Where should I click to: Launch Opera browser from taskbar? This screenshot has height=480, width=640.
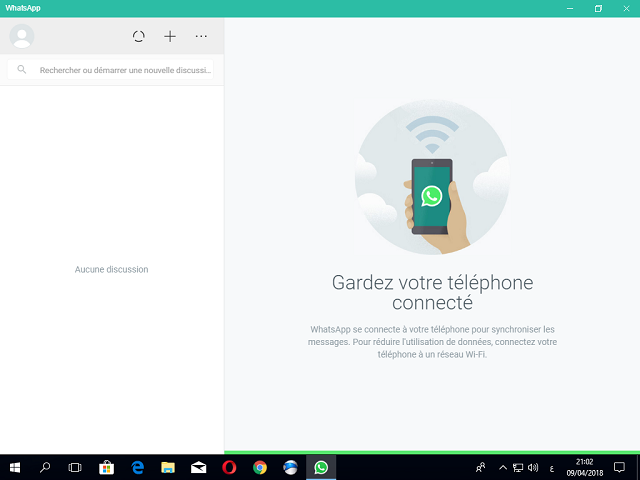(229, 467)
